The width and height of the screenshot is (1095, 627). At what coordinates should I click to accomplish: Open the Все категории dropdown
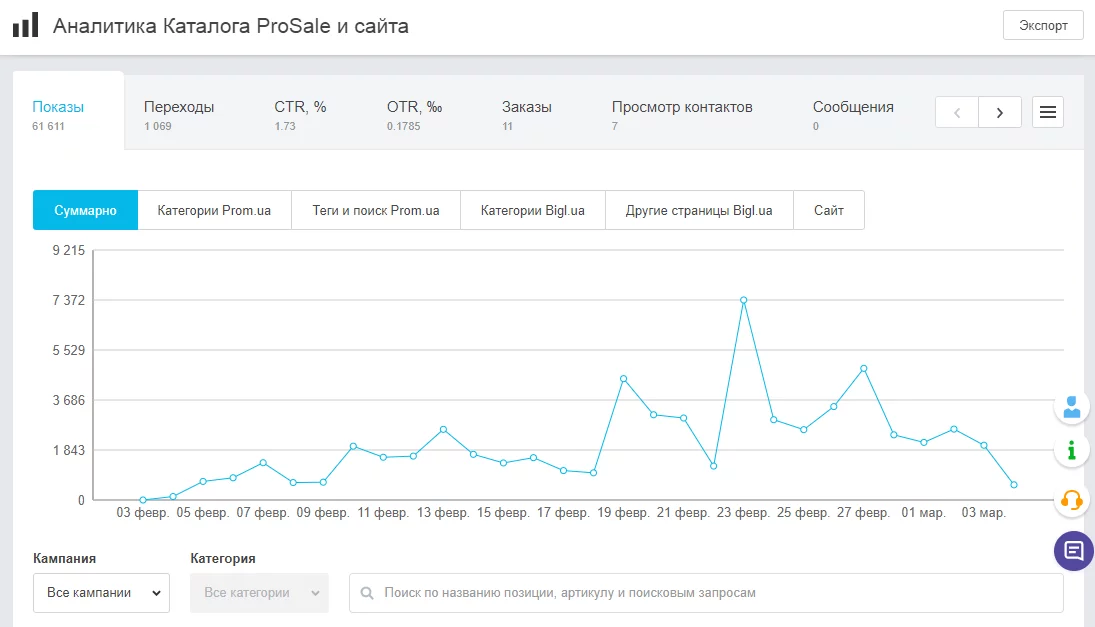pyautogui.click(x=259, y=593)
